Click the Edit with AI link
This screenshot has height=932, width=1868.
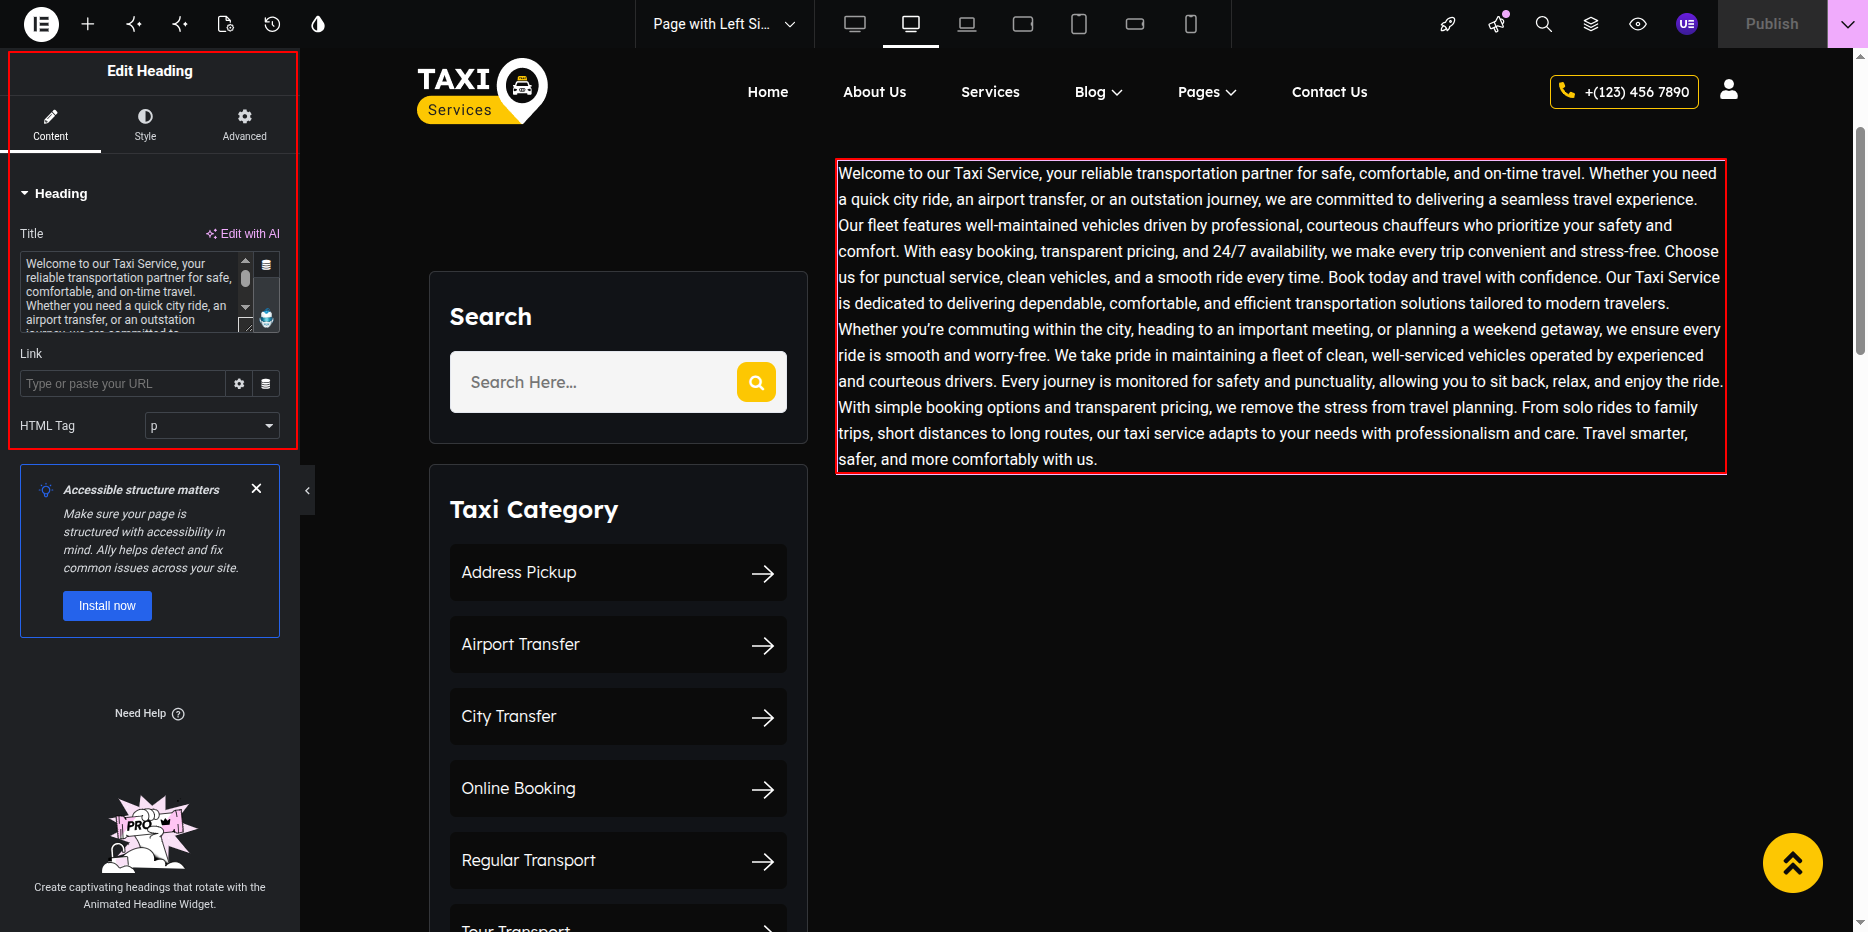pyautogui.click(x=243, y=234)
